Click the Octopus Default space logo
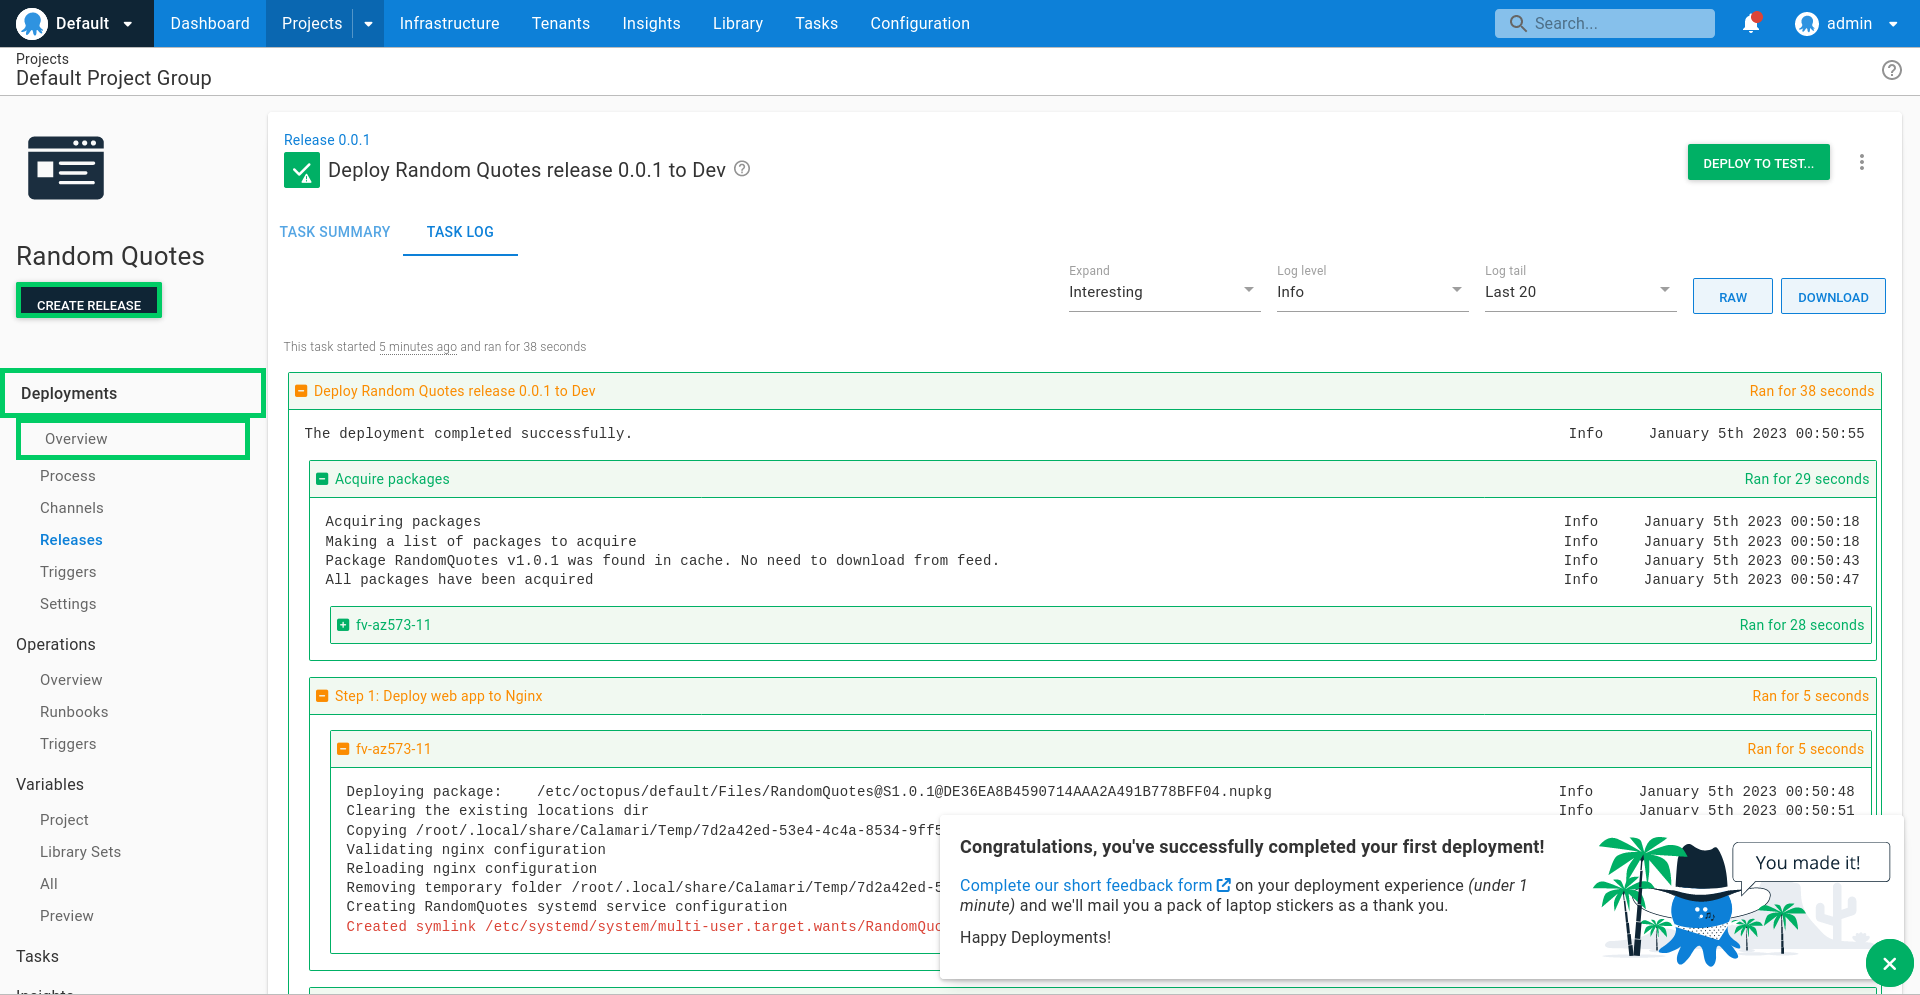Image resolution: width=1920 pixels, height=995 pixels. tap(32, 23)
